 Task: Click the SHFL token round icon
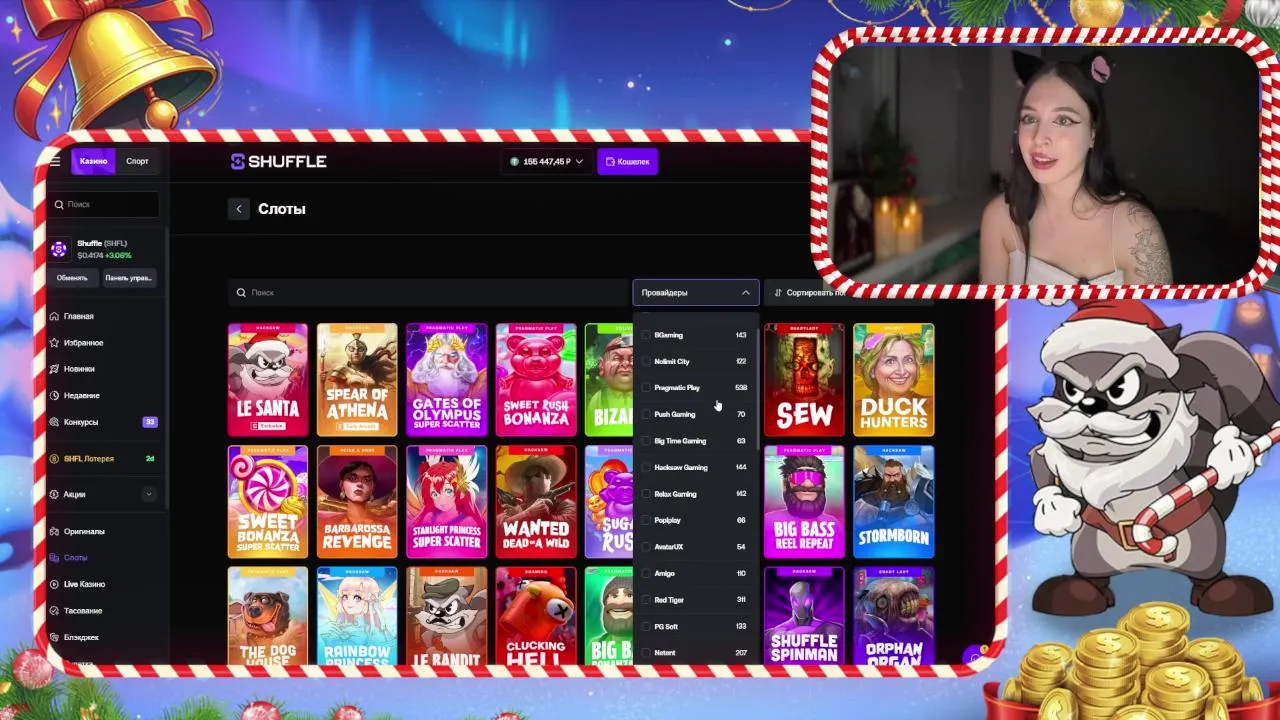tap(59, 249)
